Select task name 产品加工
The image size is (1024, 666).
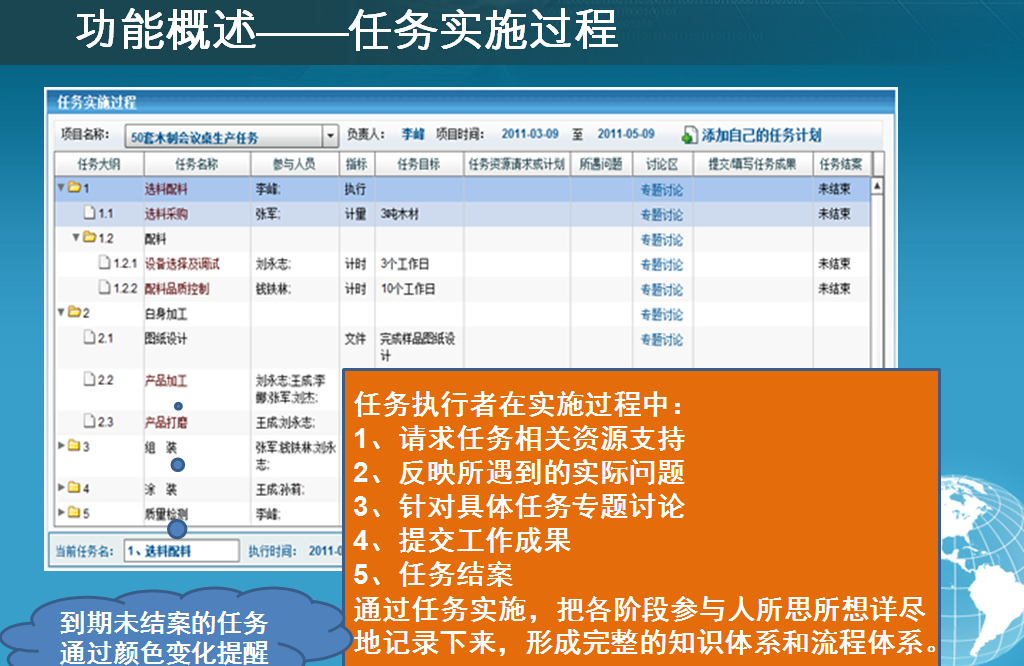[x=166, y=381]
